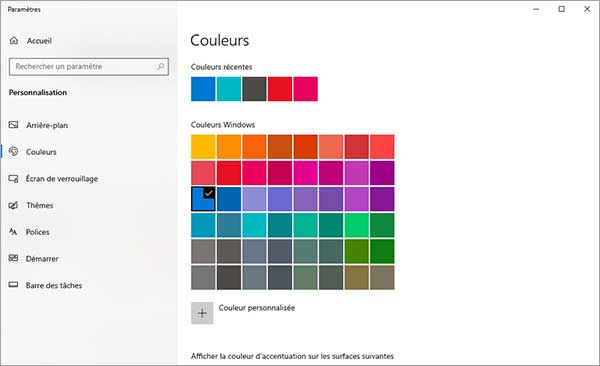Maximize the Paramètres window
The width and height of the screenshot is (600, 366).
pos(561,9)
